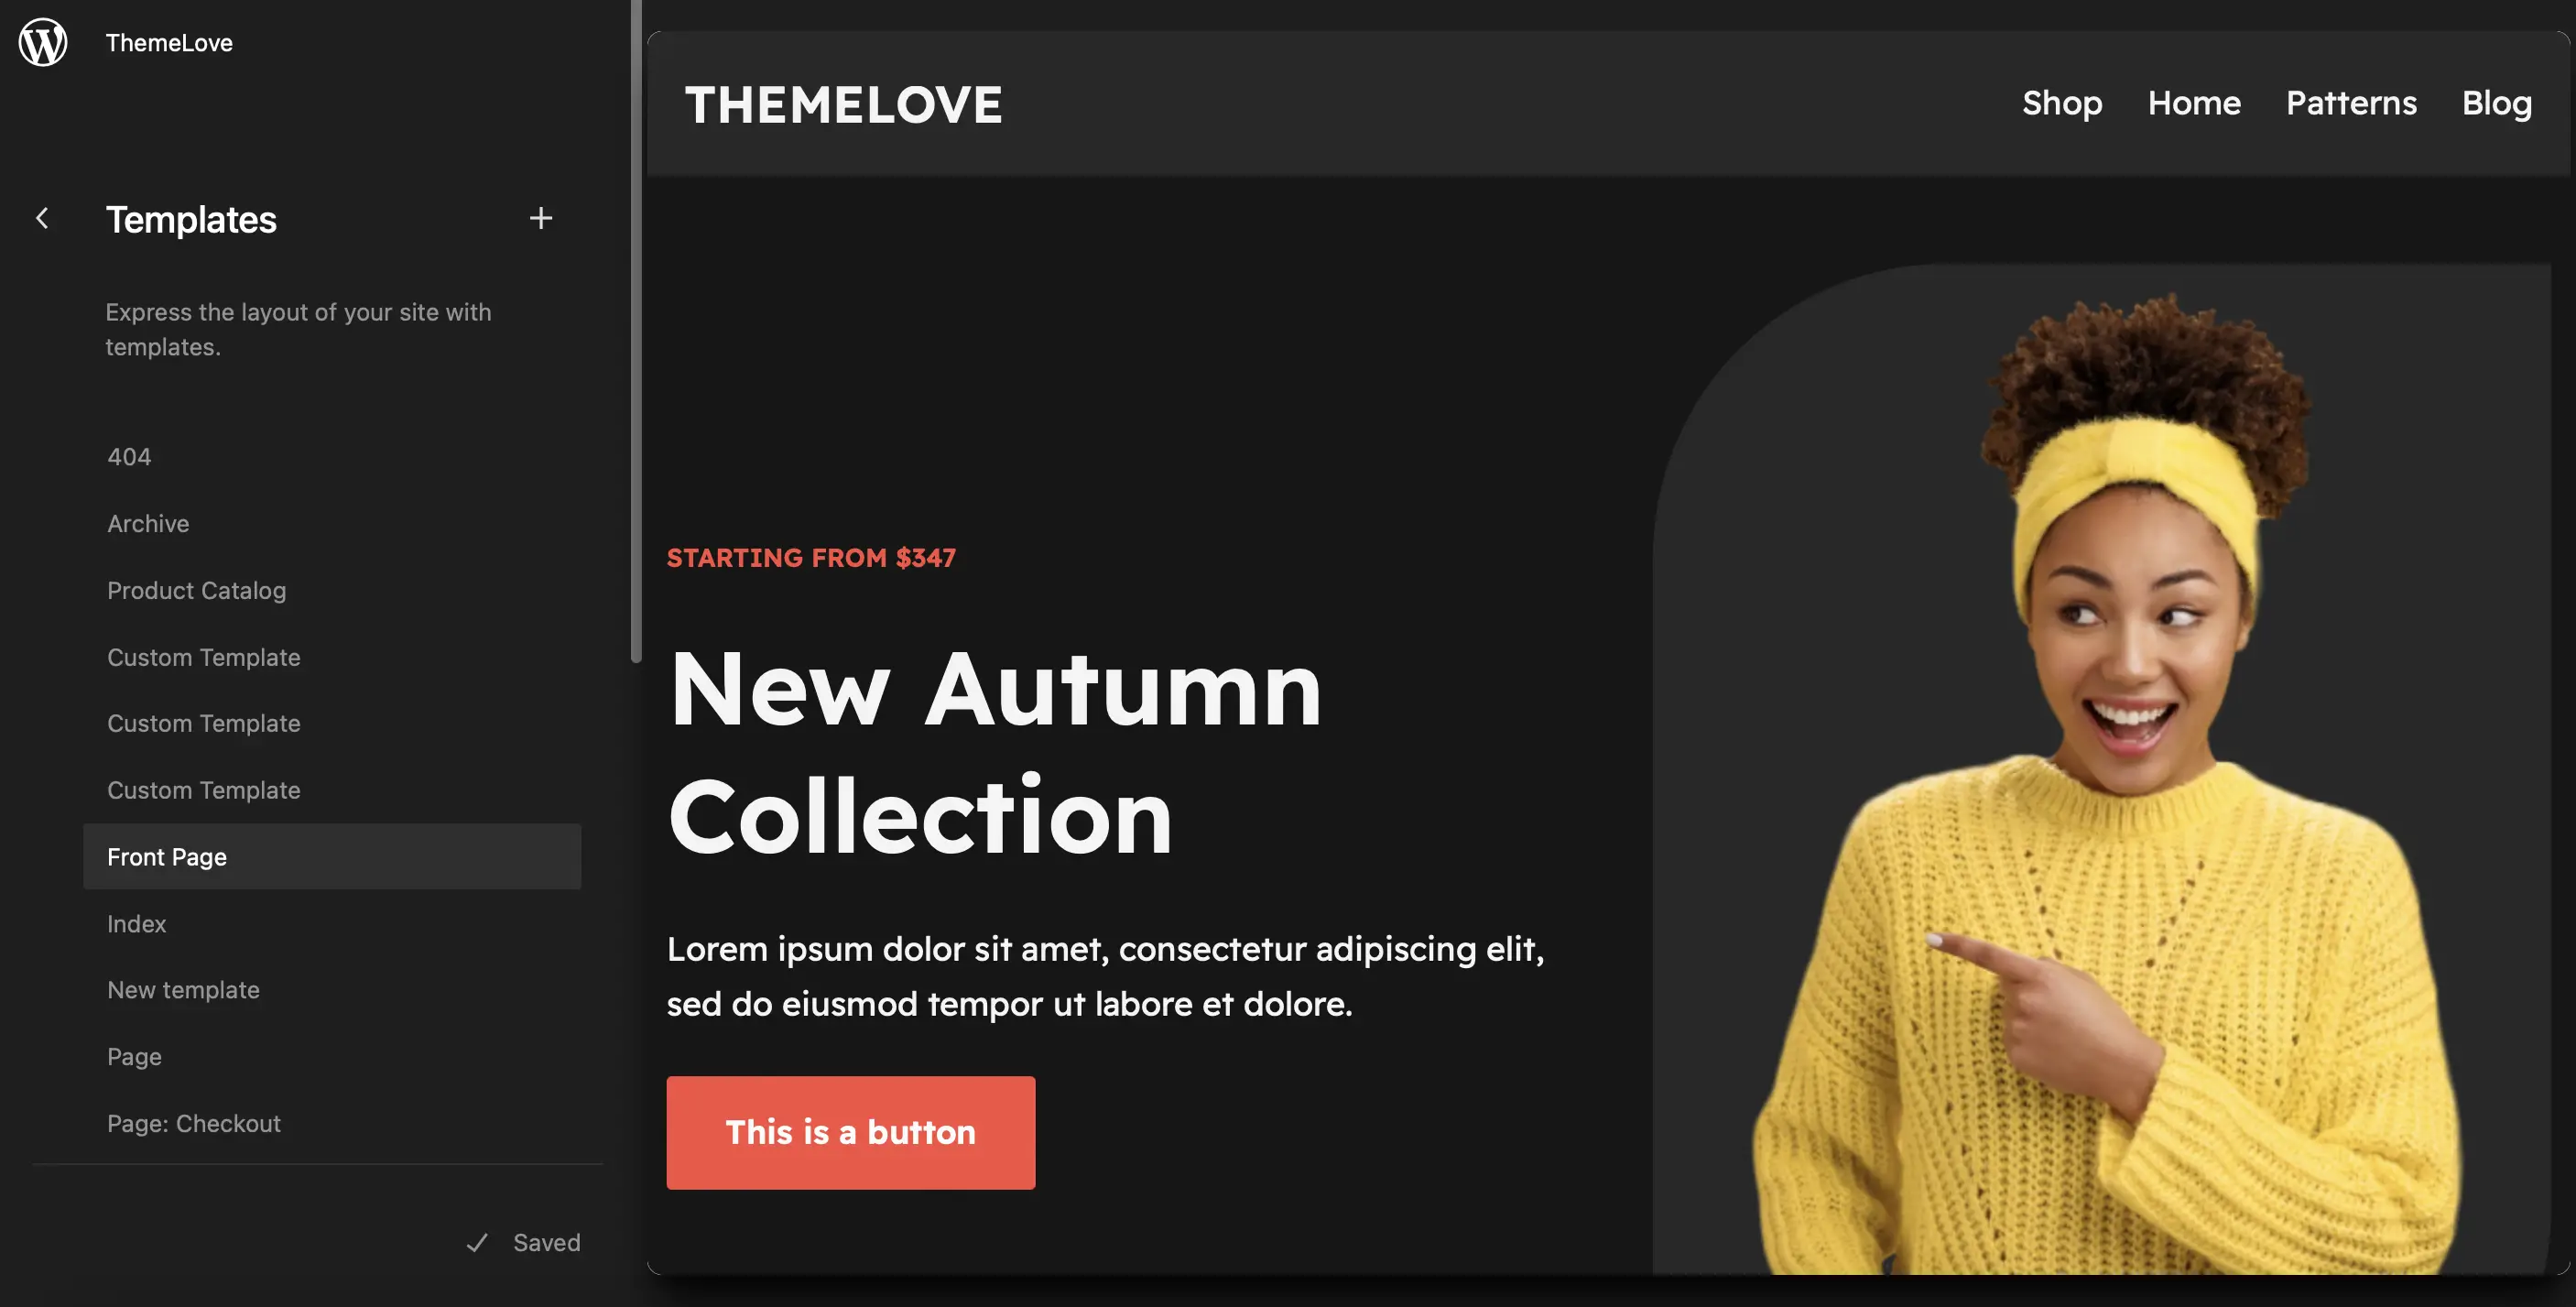Select the Page template entry
This screenshot has height=1307, width=2576.
tap(134, 1055)
